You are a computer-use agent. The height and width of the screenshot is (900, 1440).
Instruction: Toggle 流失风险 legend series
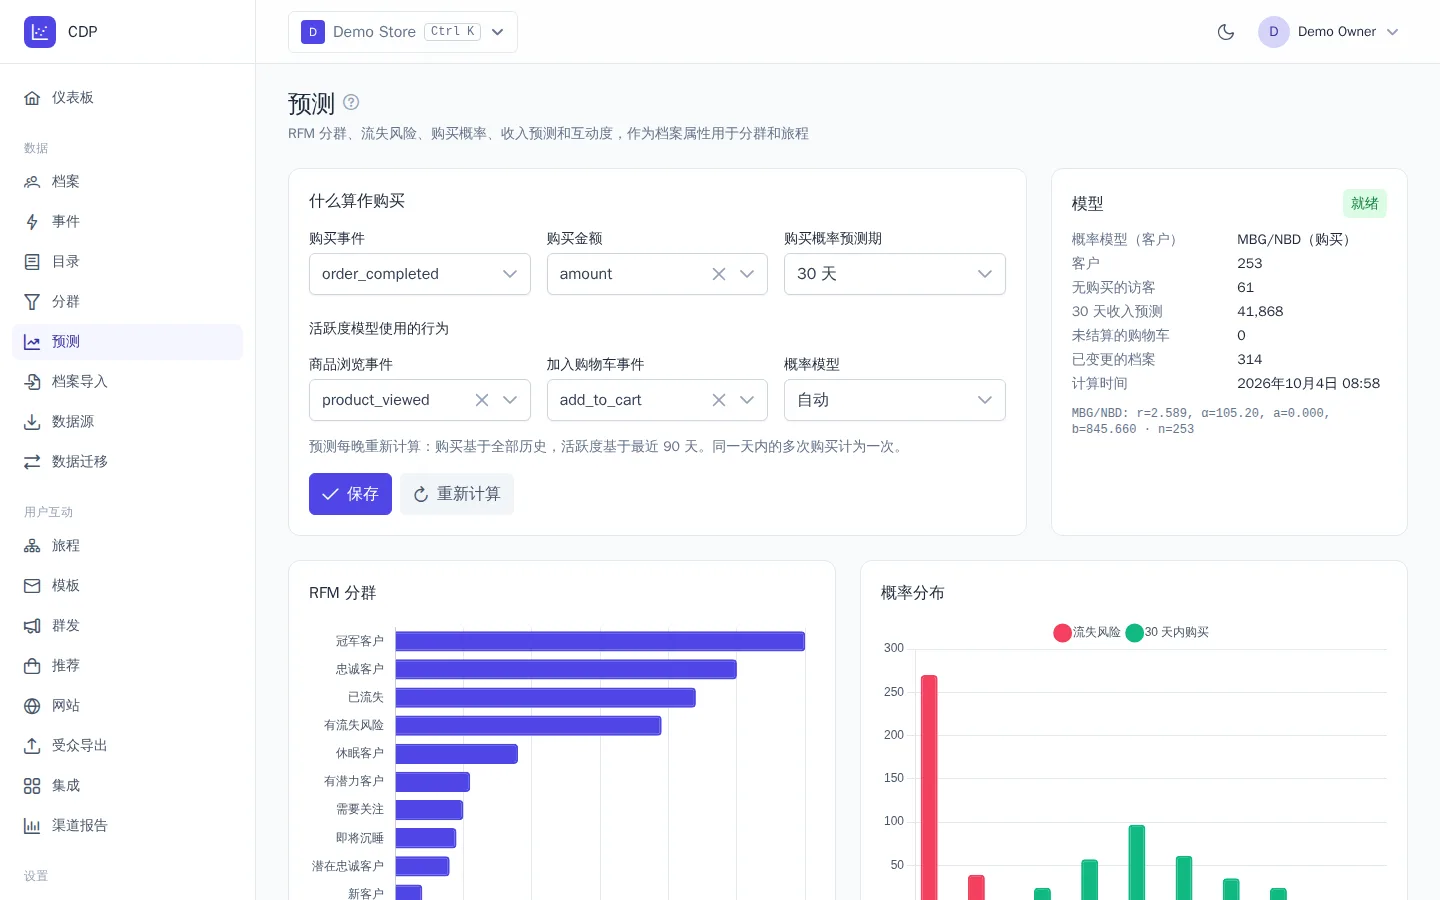coord(1087,632)
